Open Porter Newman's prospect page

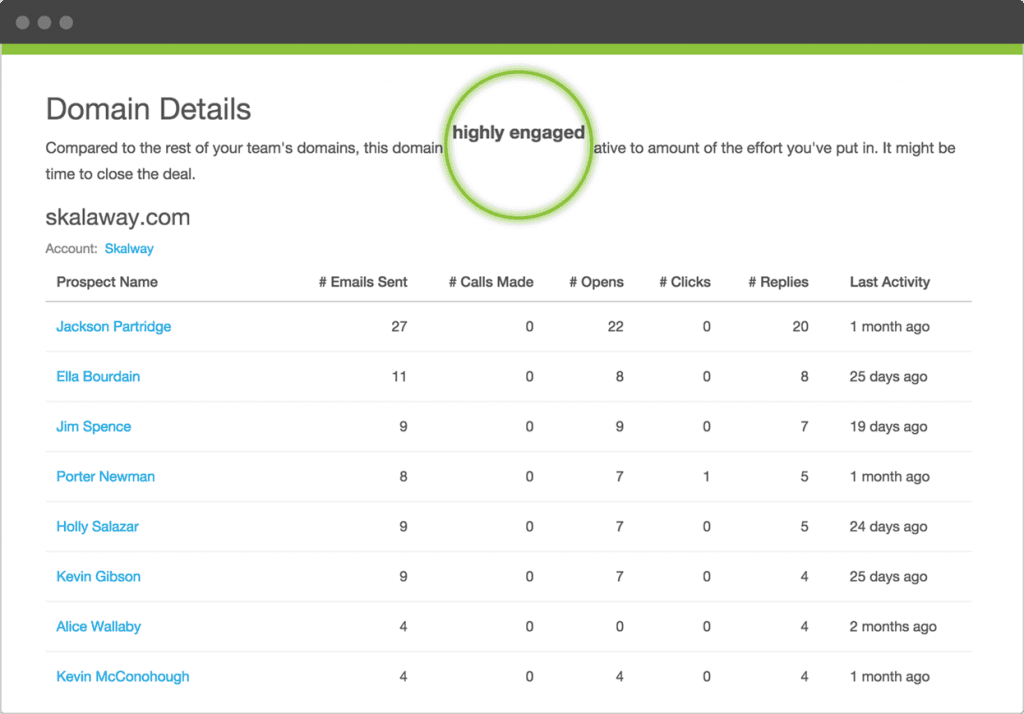coord(105,477)
